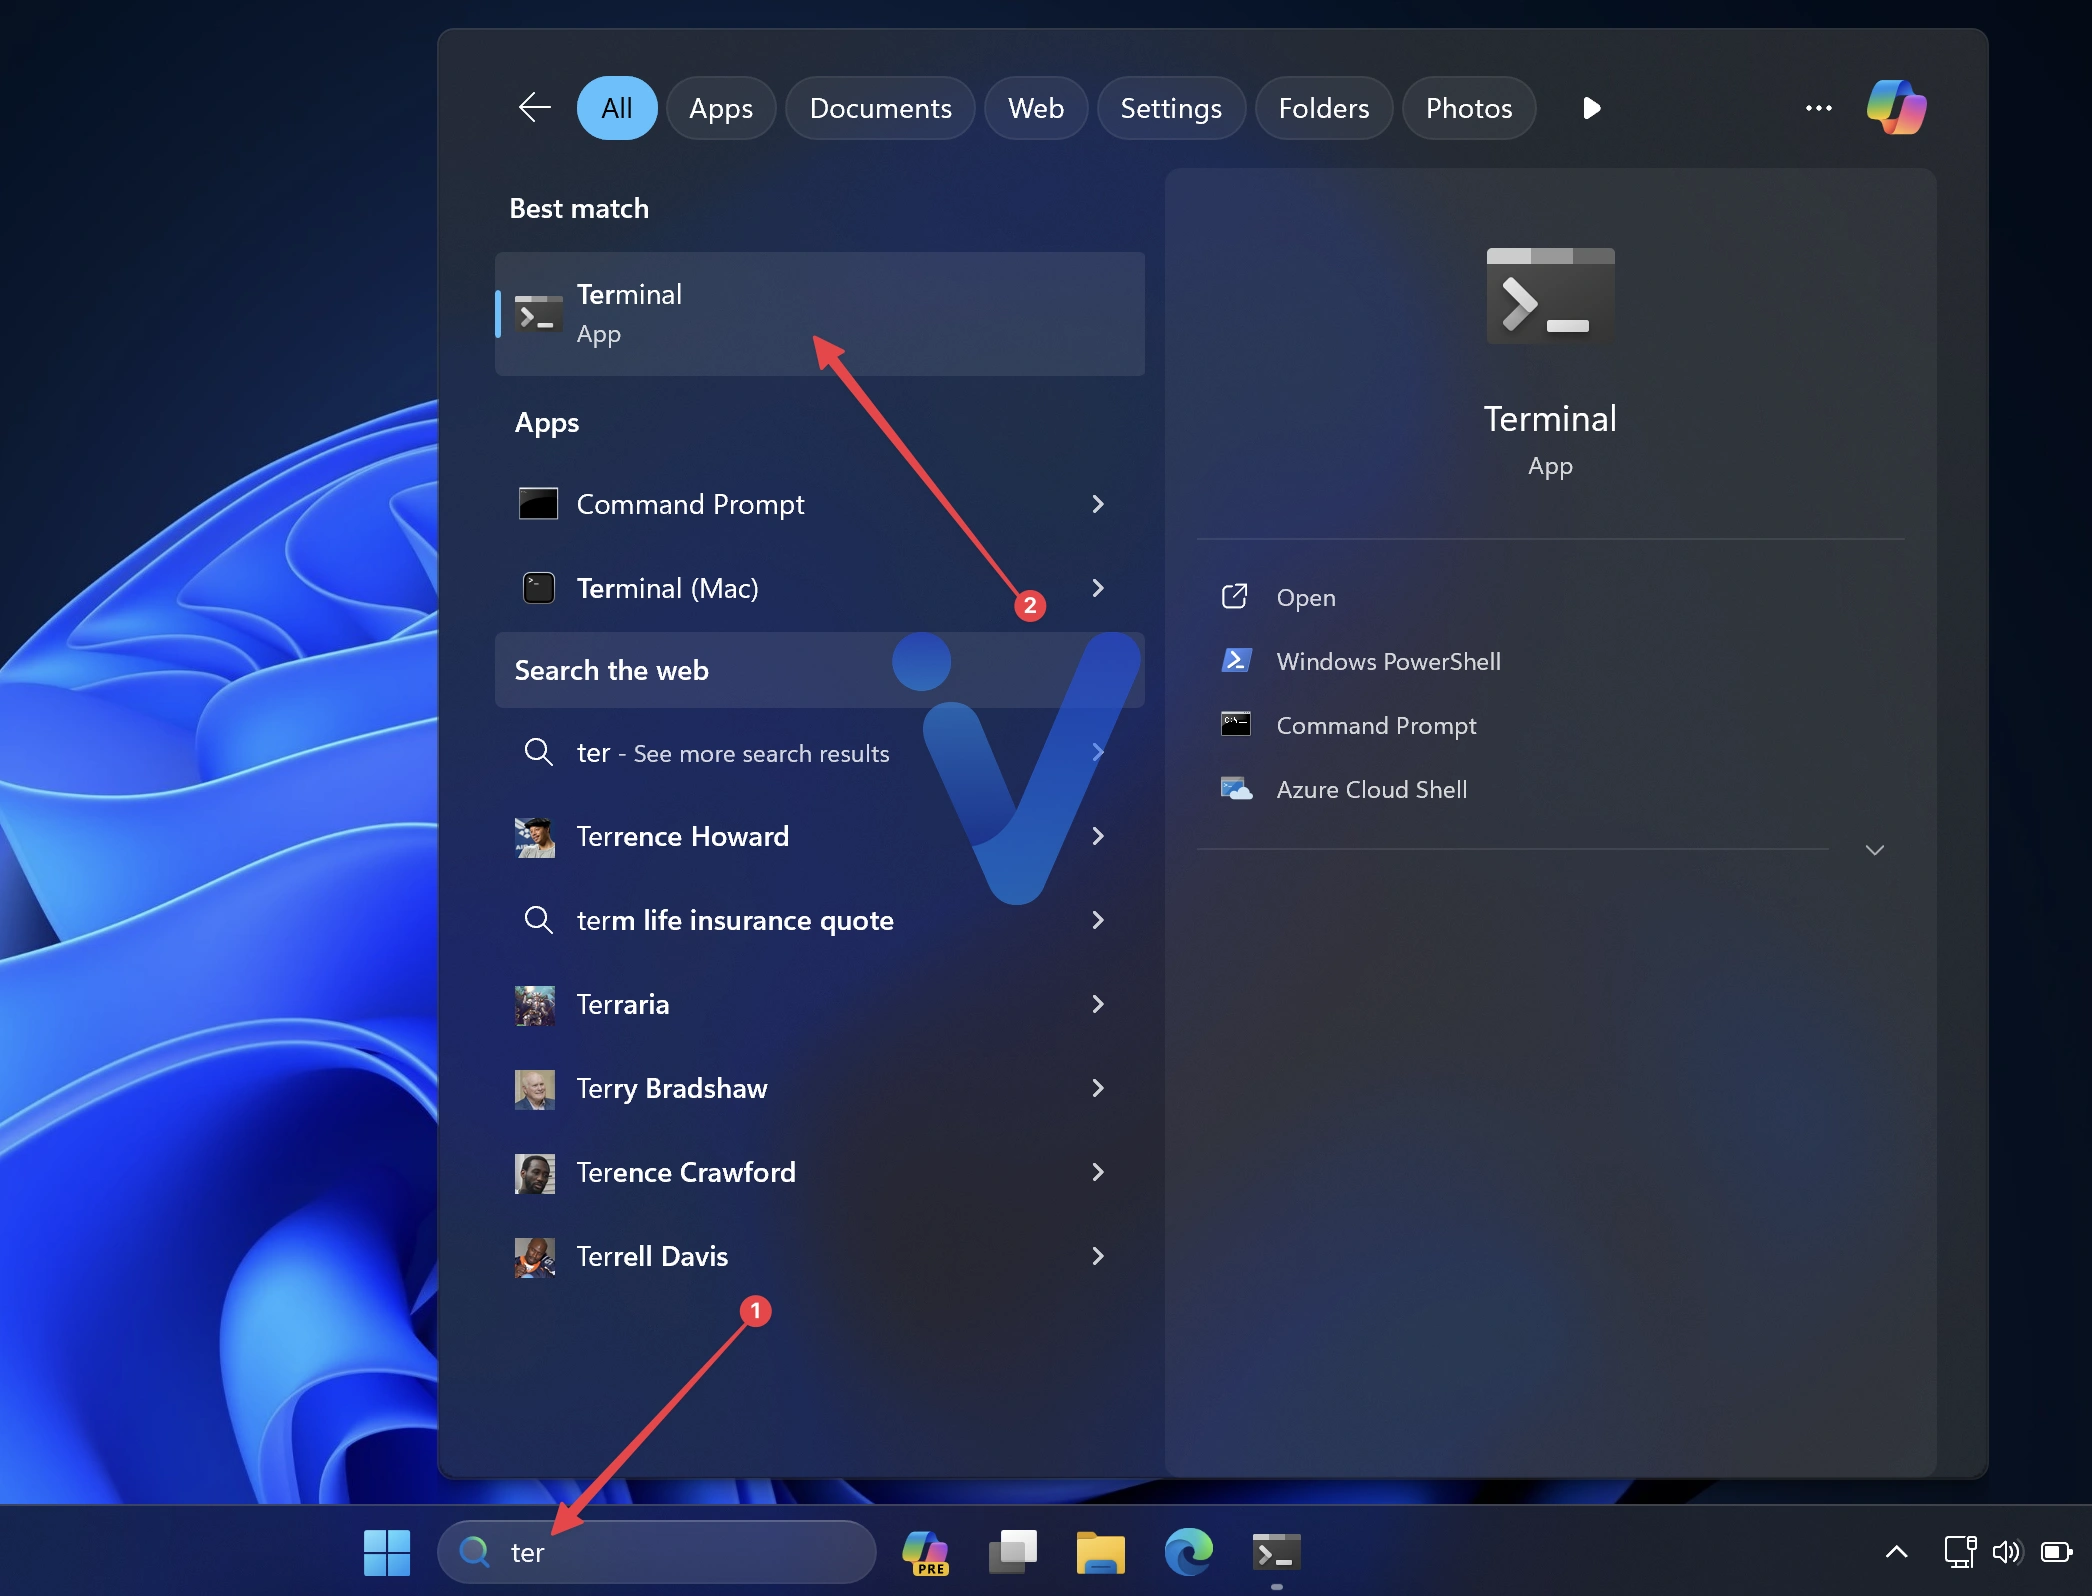This screenshot has height=1596, width=2092.
Task: Navigate back using arrow button
Action: [x=533, y=107]
